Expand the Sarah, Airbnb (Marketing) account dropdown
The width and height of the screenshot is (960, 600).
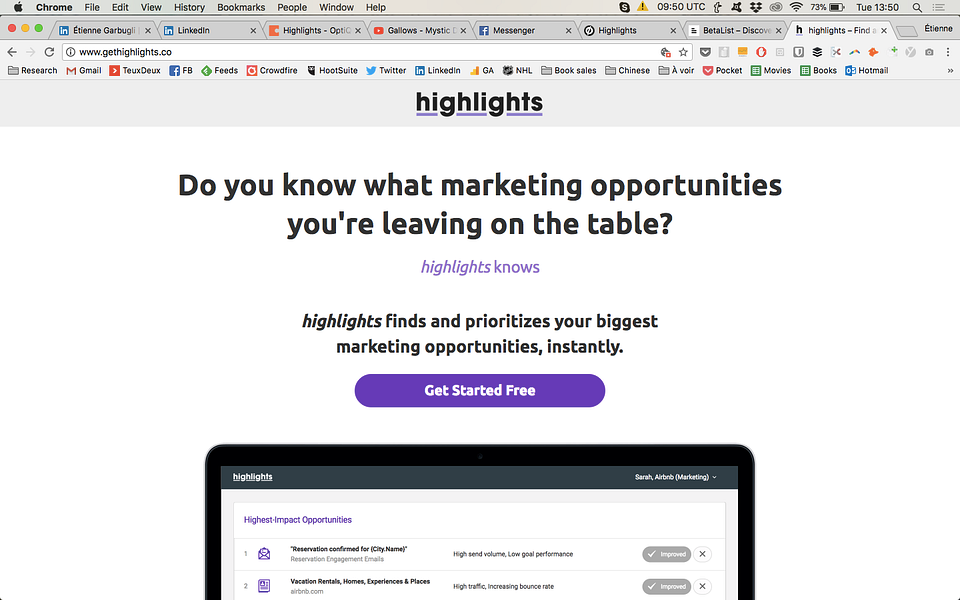coord(675,477)
